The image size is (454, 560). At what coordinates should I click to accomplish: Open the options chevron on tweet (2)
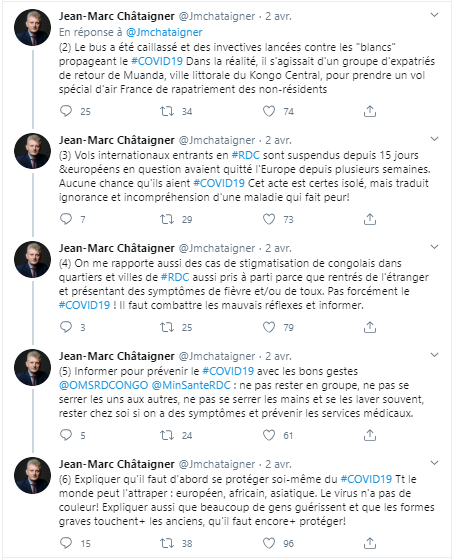[x=434, y=15]
